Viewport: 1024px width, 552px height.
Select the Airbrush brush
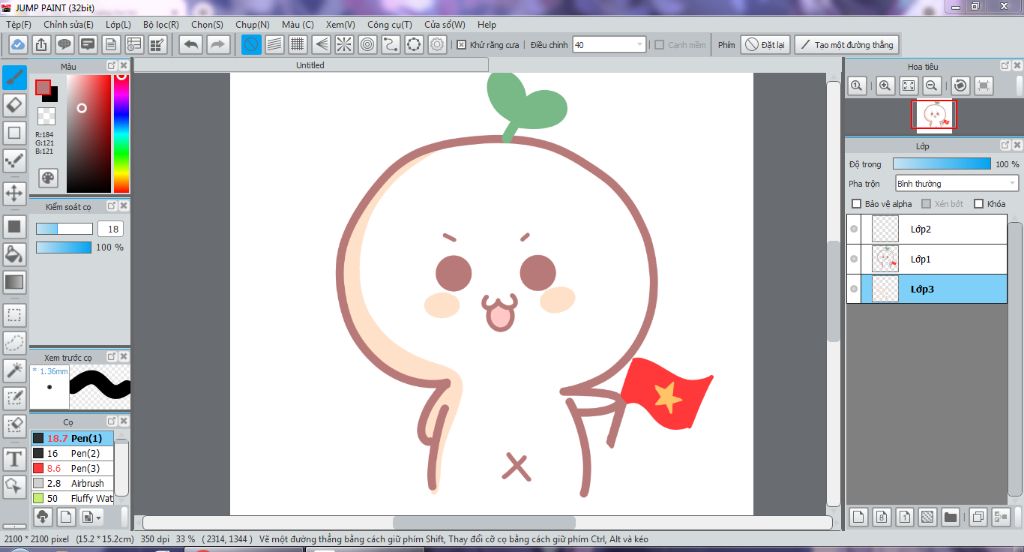[x=72, y=483]
